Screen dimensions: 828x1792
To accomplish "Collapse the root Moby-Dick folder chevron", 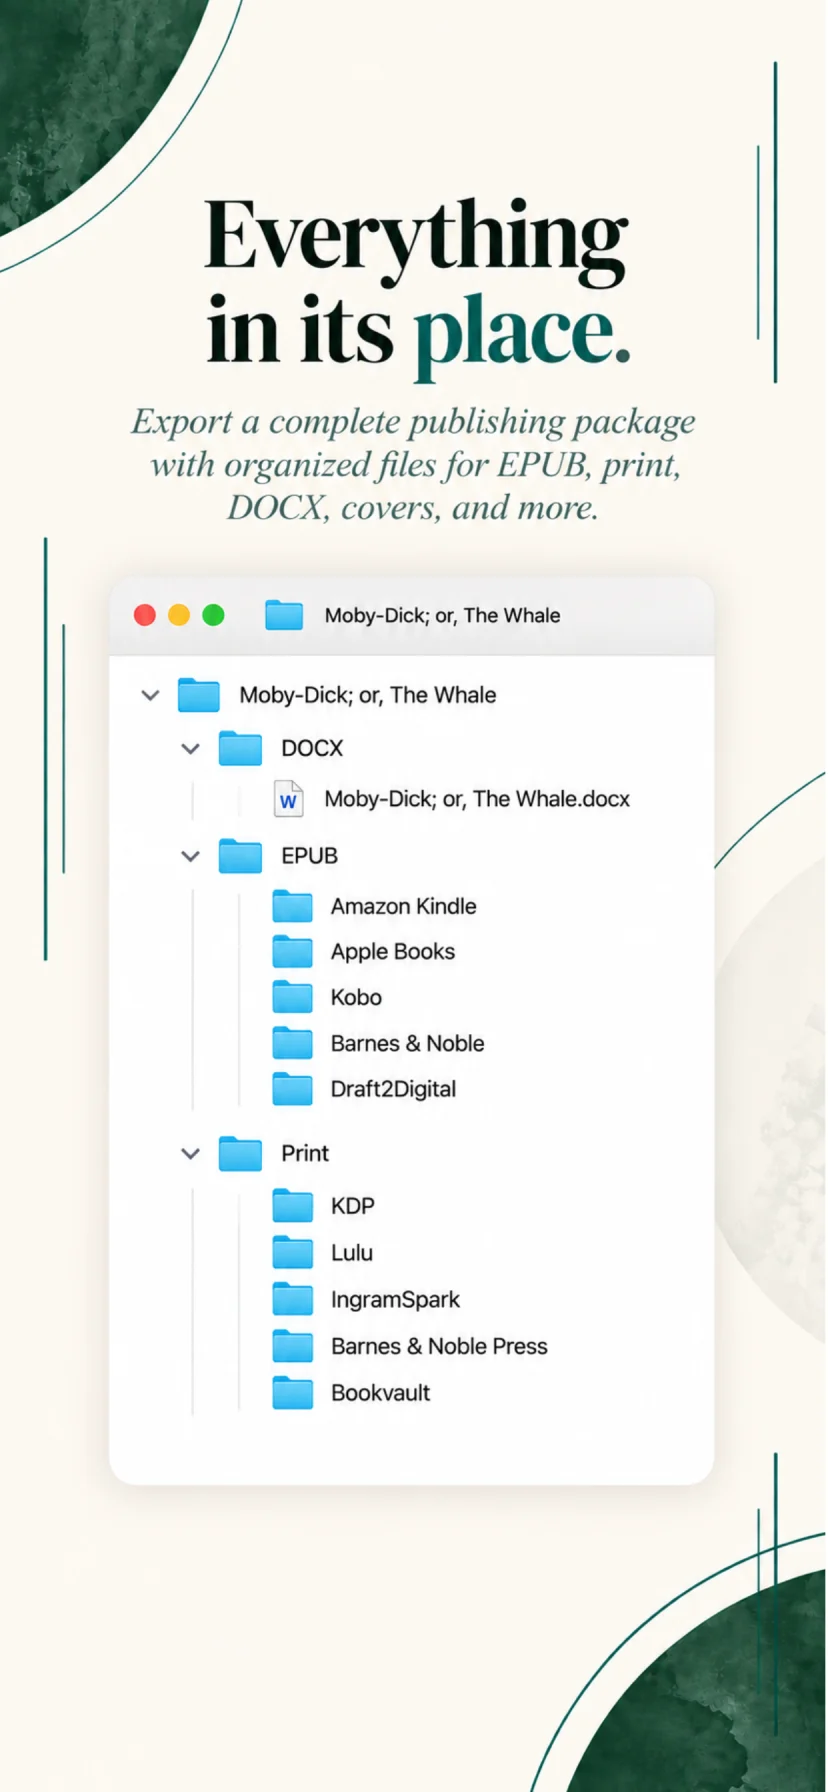I will pos(150,695).
